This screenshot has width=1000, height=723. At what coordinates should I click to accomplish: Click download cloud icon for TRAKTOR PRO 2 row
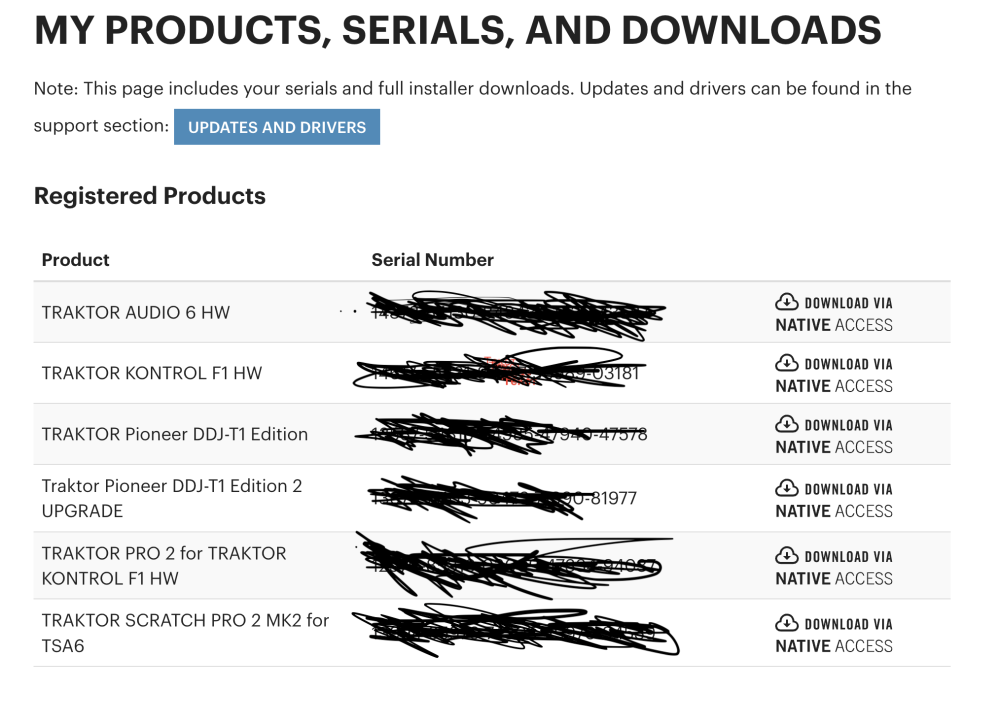[786, 555]
